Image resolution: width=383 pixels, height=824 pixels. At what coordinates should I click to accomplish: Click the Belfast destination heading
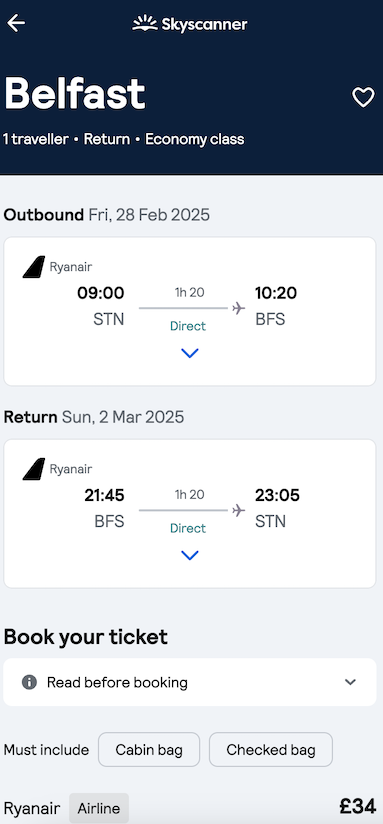click(x=75, y=94)
